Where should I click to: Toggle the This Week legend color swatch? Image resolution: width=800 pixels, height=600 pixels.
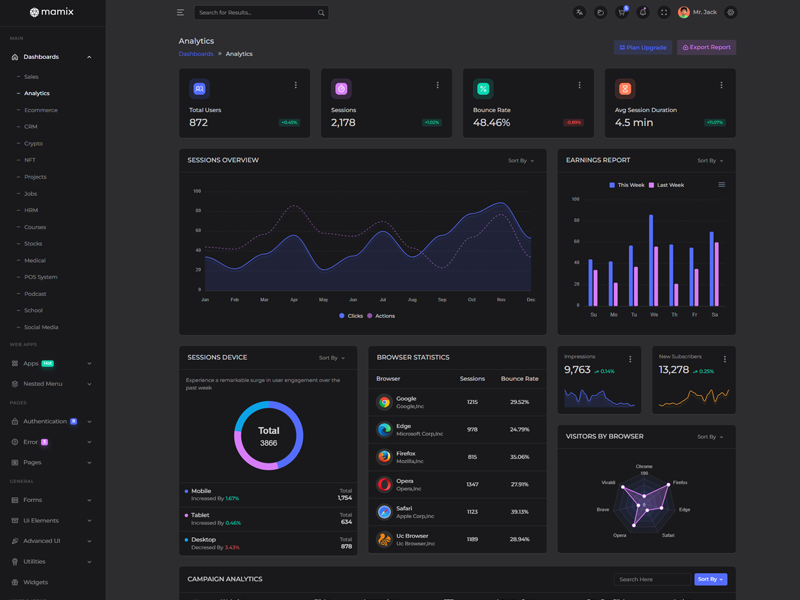(612, 185)
